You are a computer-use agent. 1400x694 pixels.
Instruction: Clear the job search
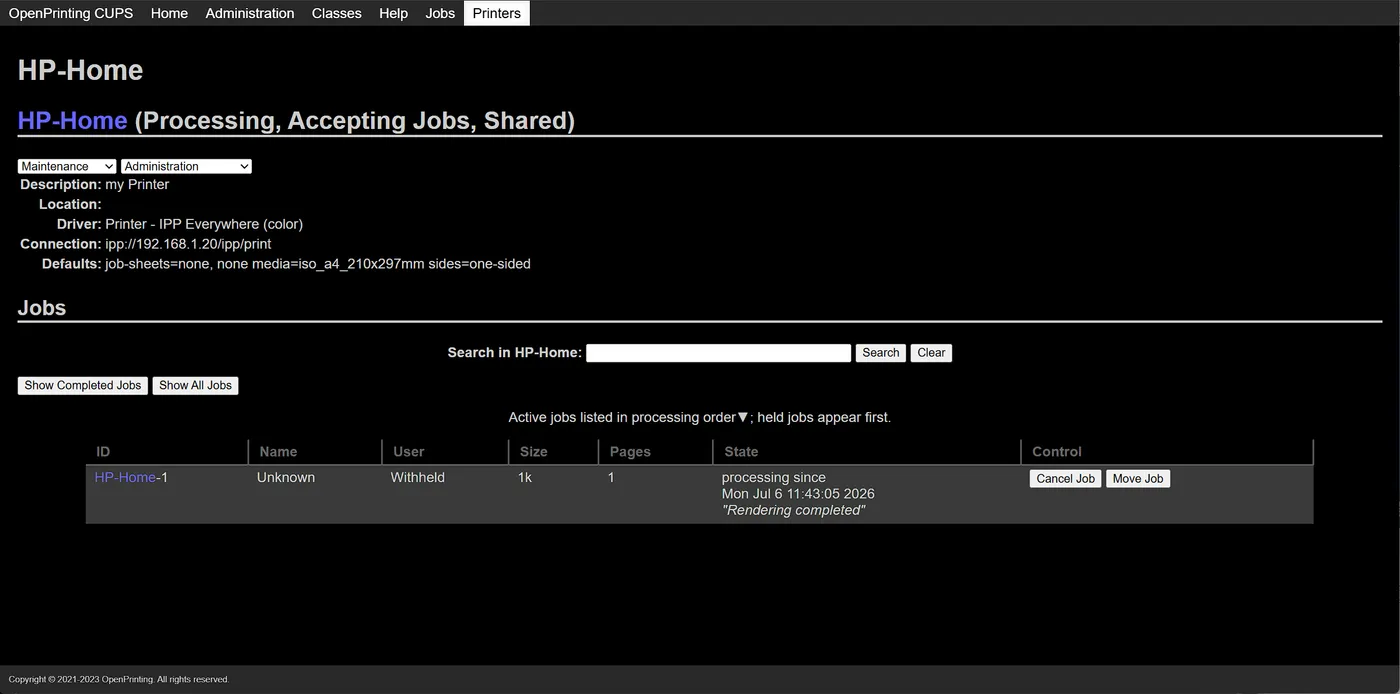(931, 353)
